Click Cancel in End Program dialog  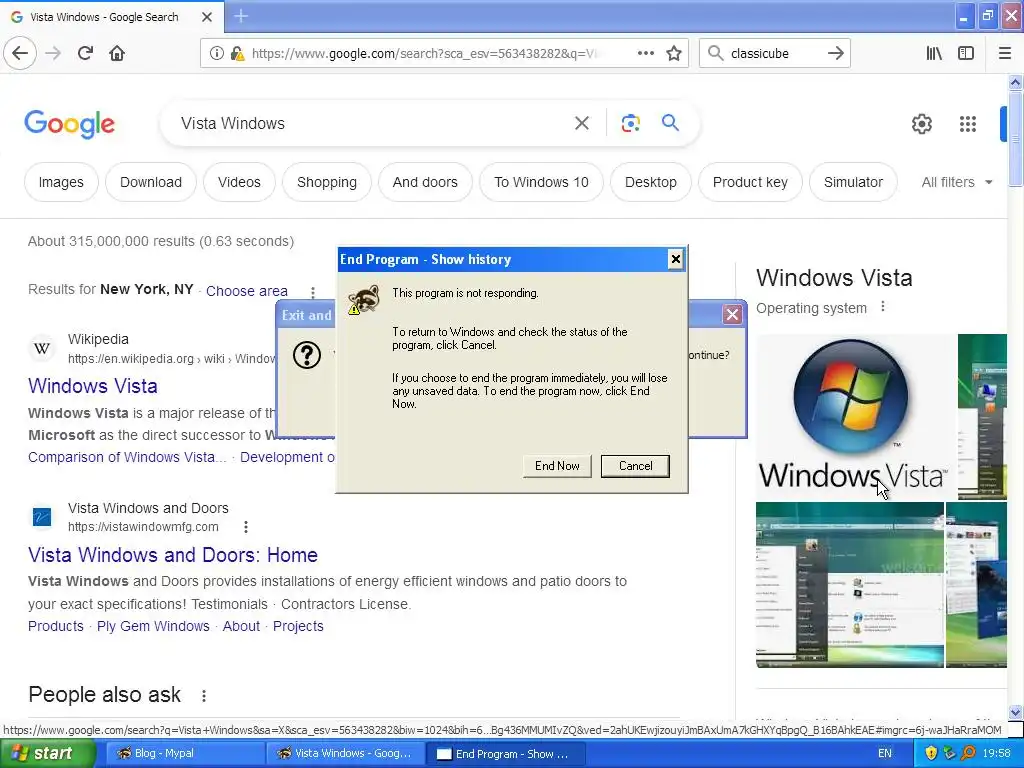coord(635,466)
